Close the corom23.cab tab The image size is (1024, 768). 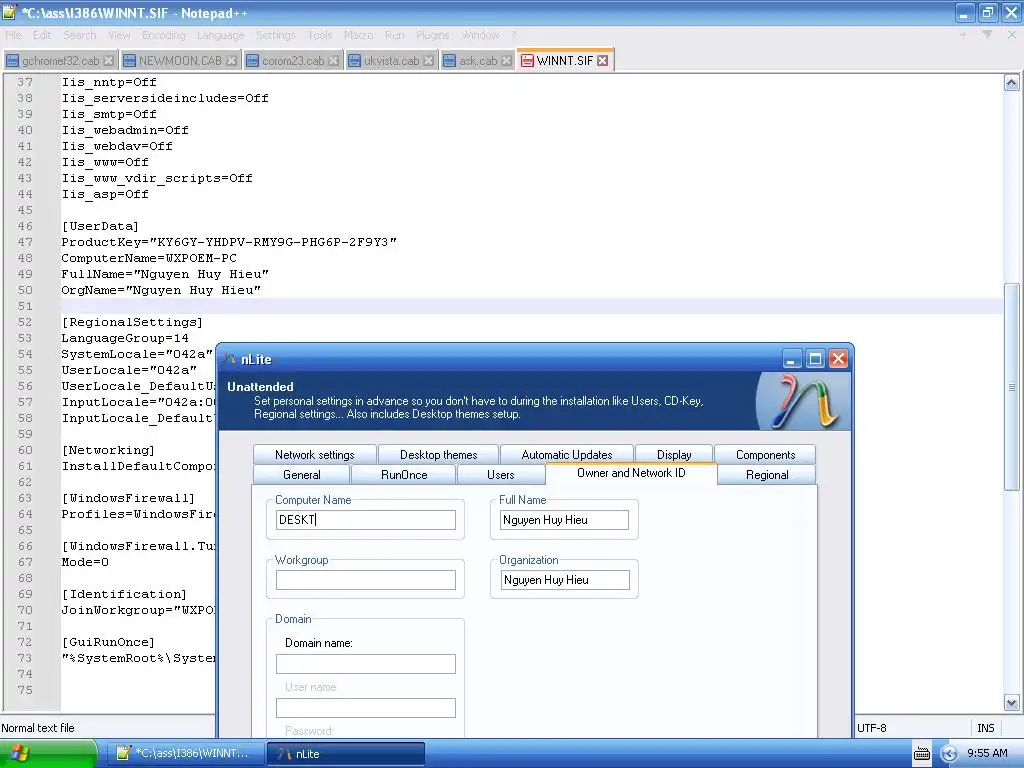[x=334, y=61]
